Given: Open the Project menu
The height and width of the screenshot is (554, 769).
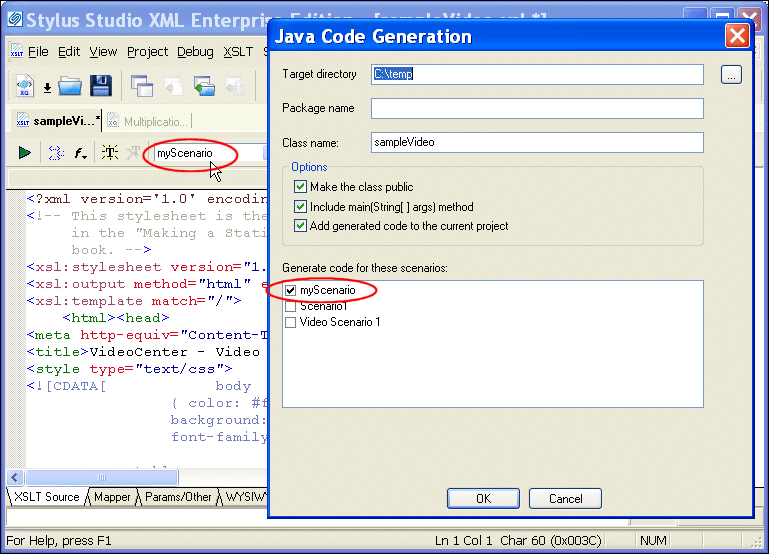Looking at the screenshot, I should [x=147, y=52].
